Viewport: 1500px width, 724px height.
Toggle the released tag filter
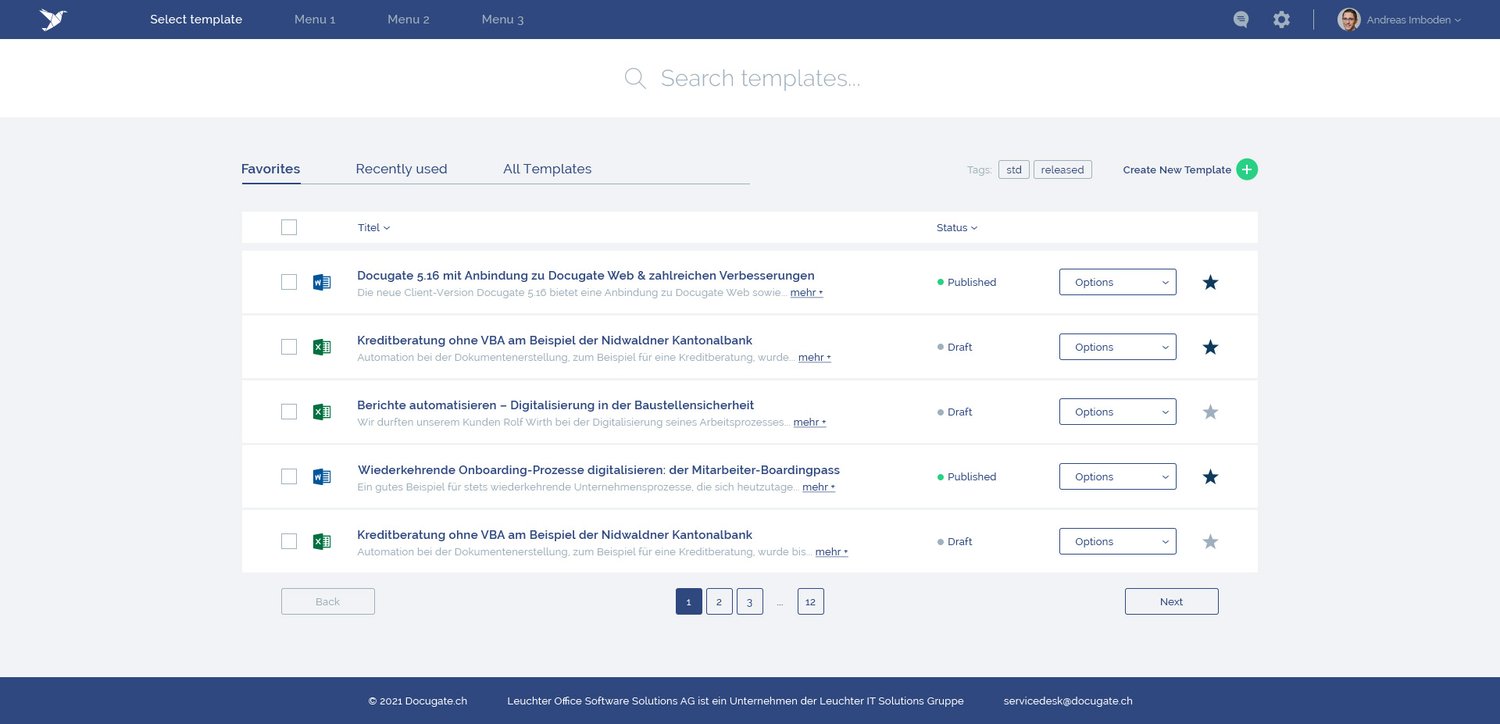[x=1062, y=170]
